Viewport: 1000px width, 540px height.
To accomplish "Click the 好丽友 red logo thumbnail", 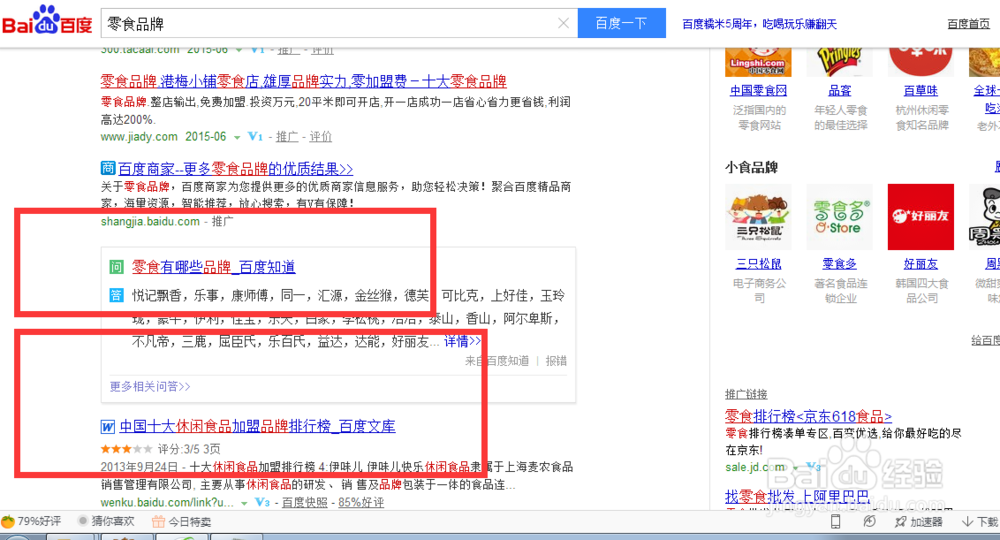I will [920, 217].
